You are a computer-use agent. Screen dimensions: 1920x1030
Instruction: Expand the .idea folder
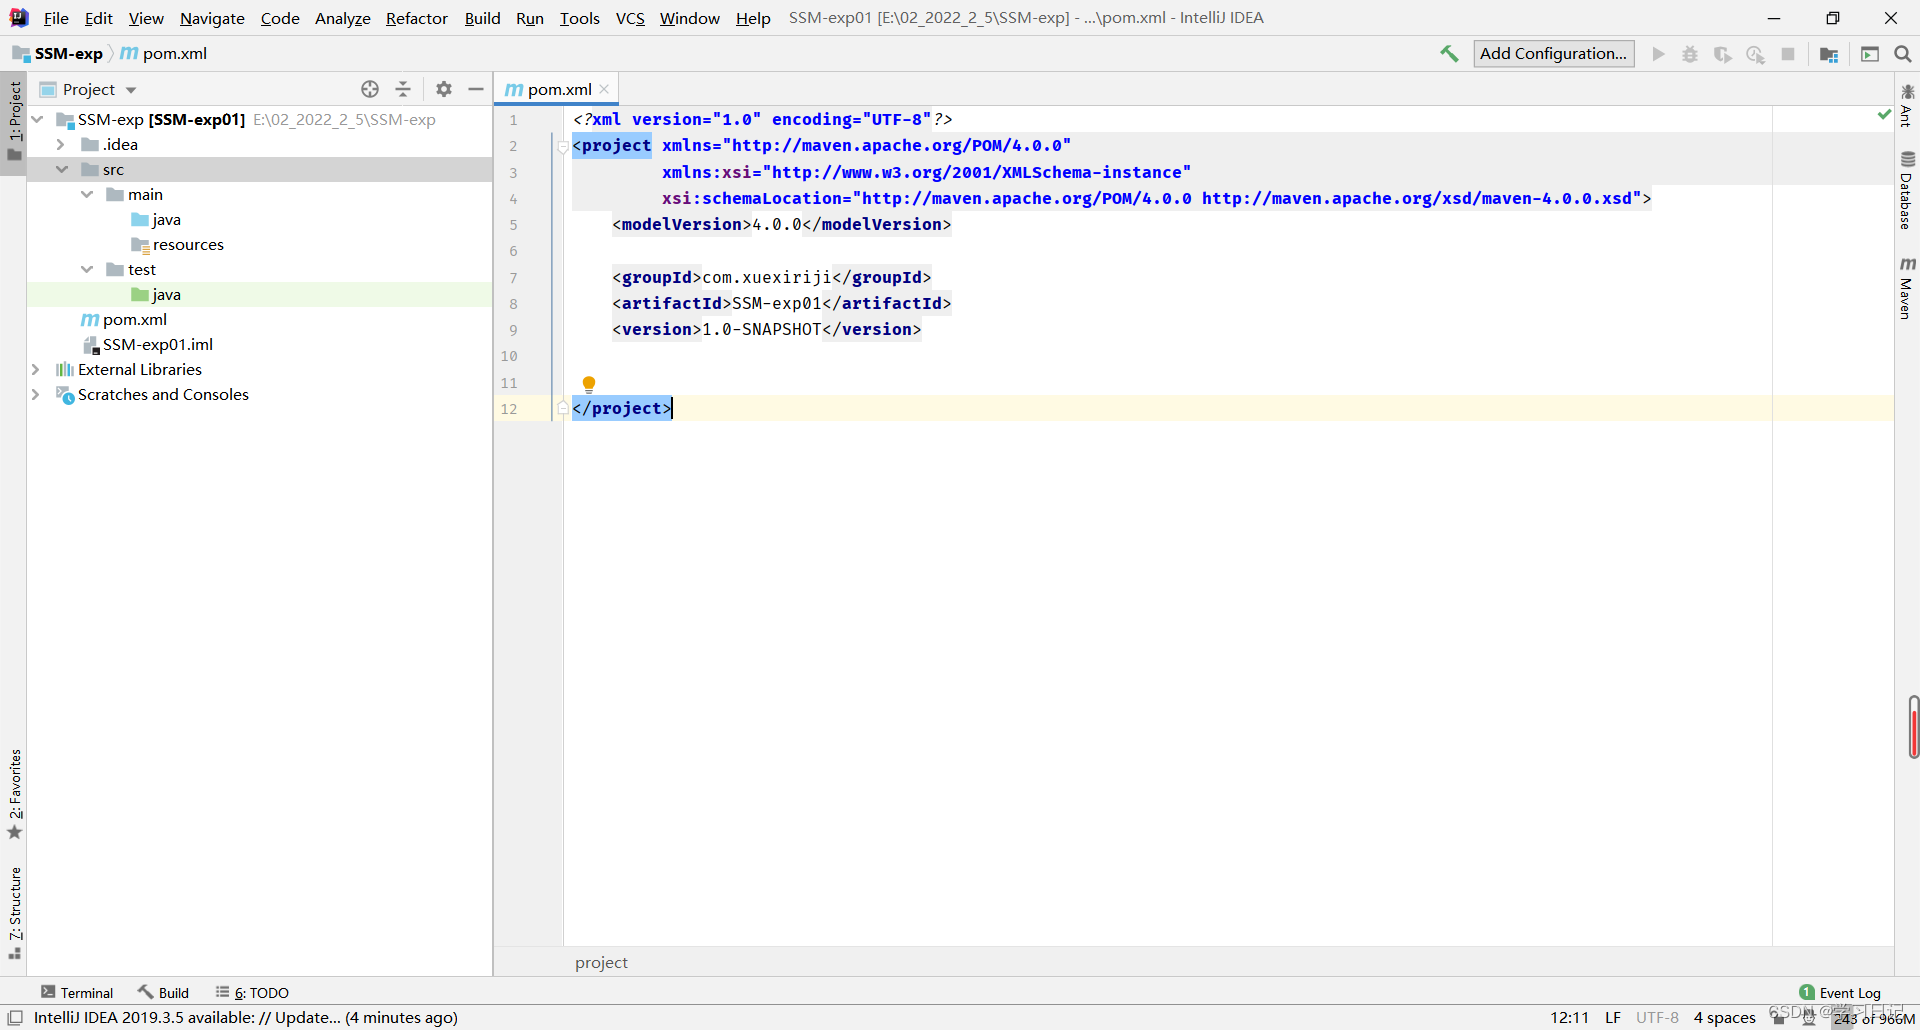point(61,144)
